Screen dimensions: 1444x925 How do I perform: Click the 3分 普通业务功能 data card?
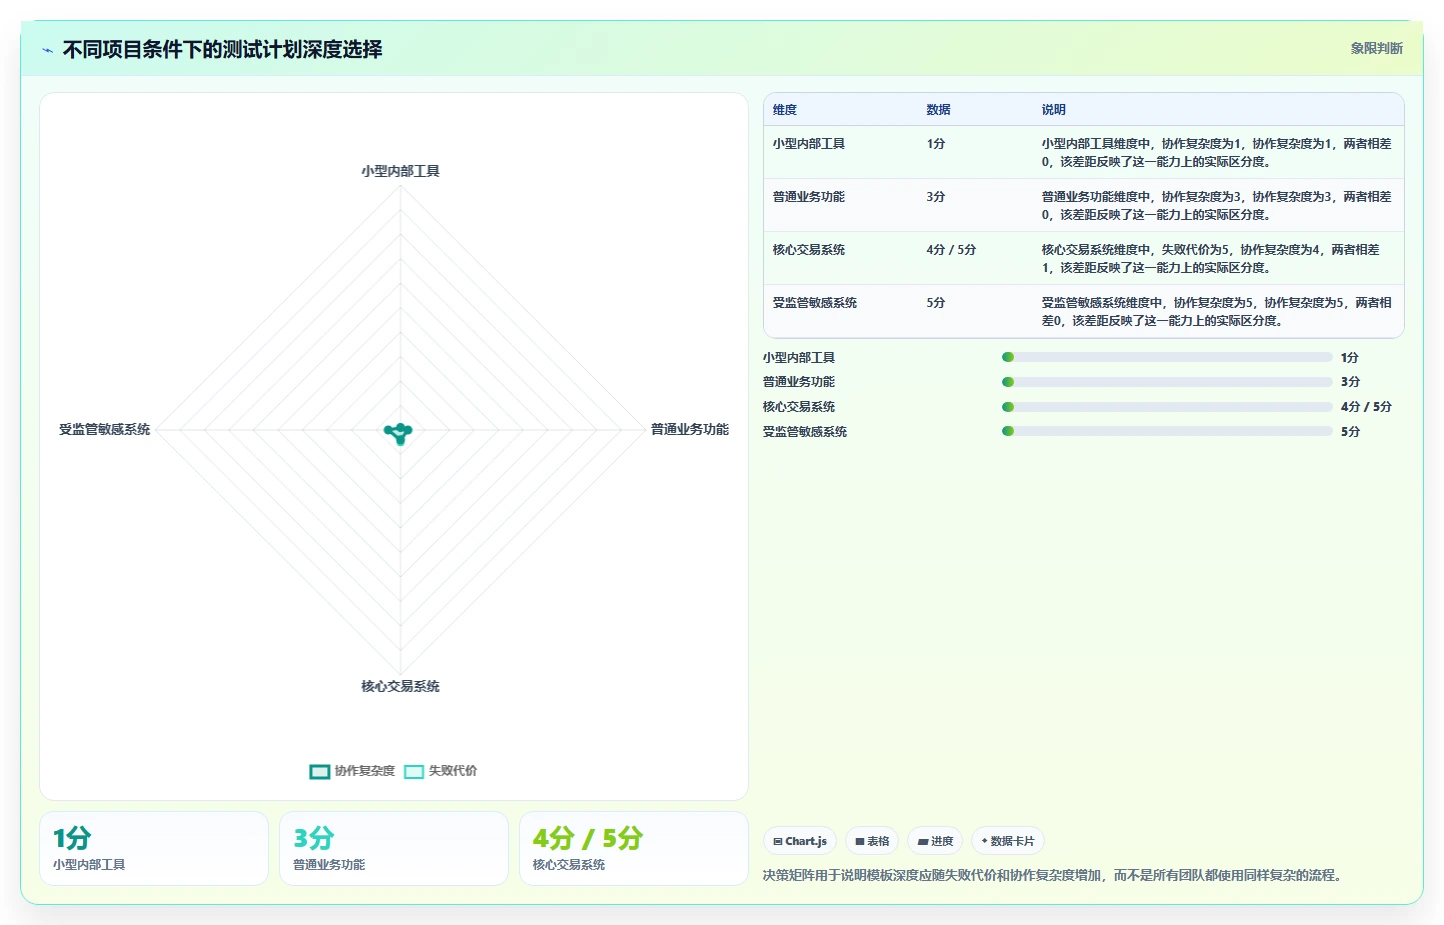[x=394, y=848]
